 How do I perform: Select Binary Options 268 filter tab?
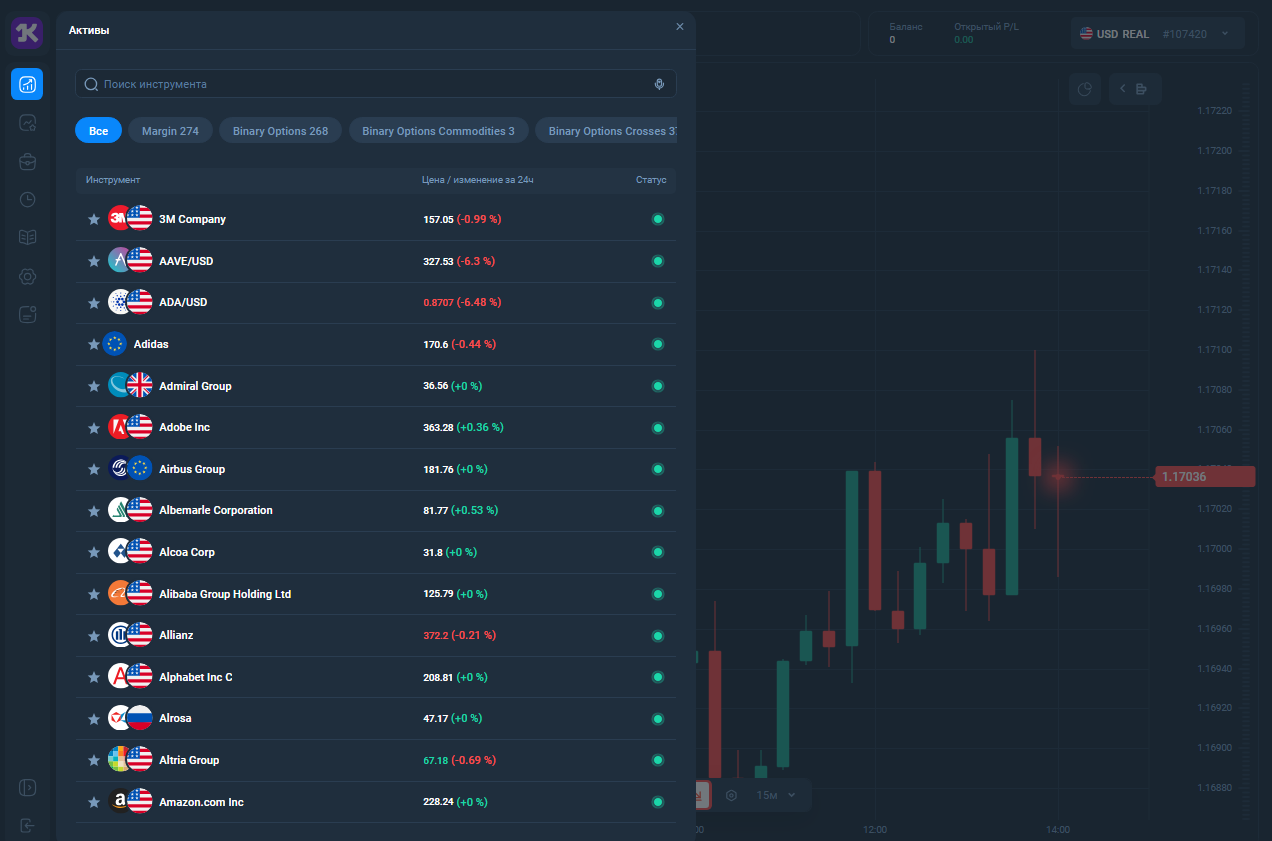(280, 131)
